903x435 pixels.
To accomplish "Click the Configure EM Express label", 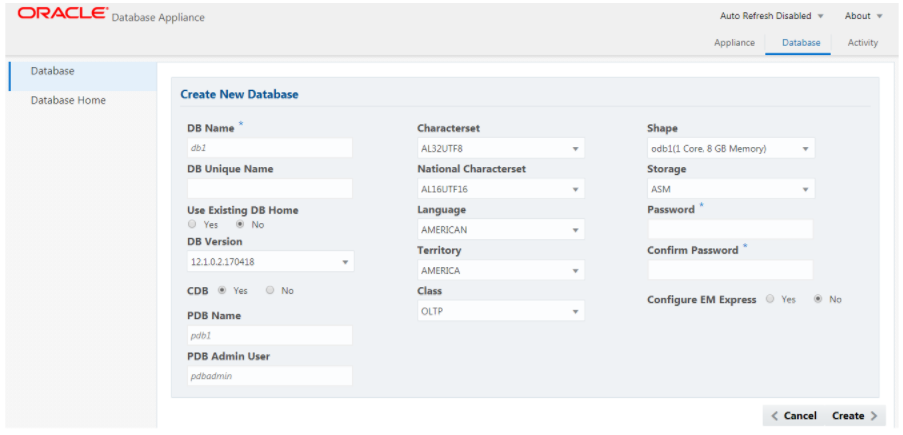I will [701, 300].
